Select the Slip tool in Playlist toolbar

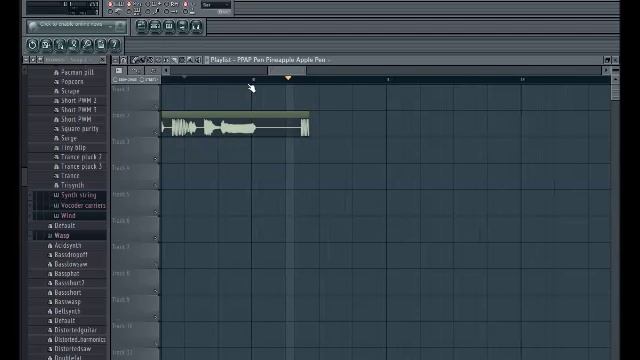[x=166, y=60]
